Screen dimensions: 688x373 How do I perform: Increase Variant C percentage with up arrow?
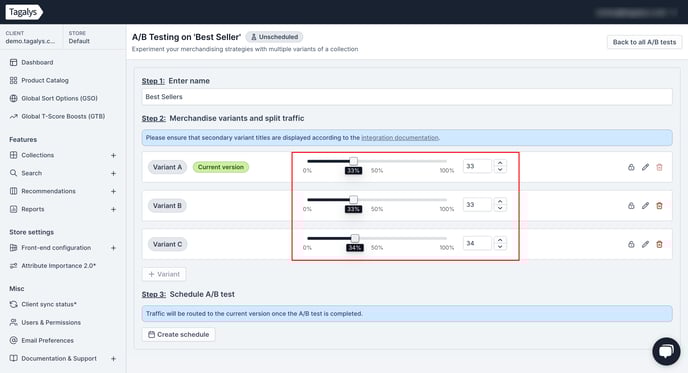click(x=500, y=240)
